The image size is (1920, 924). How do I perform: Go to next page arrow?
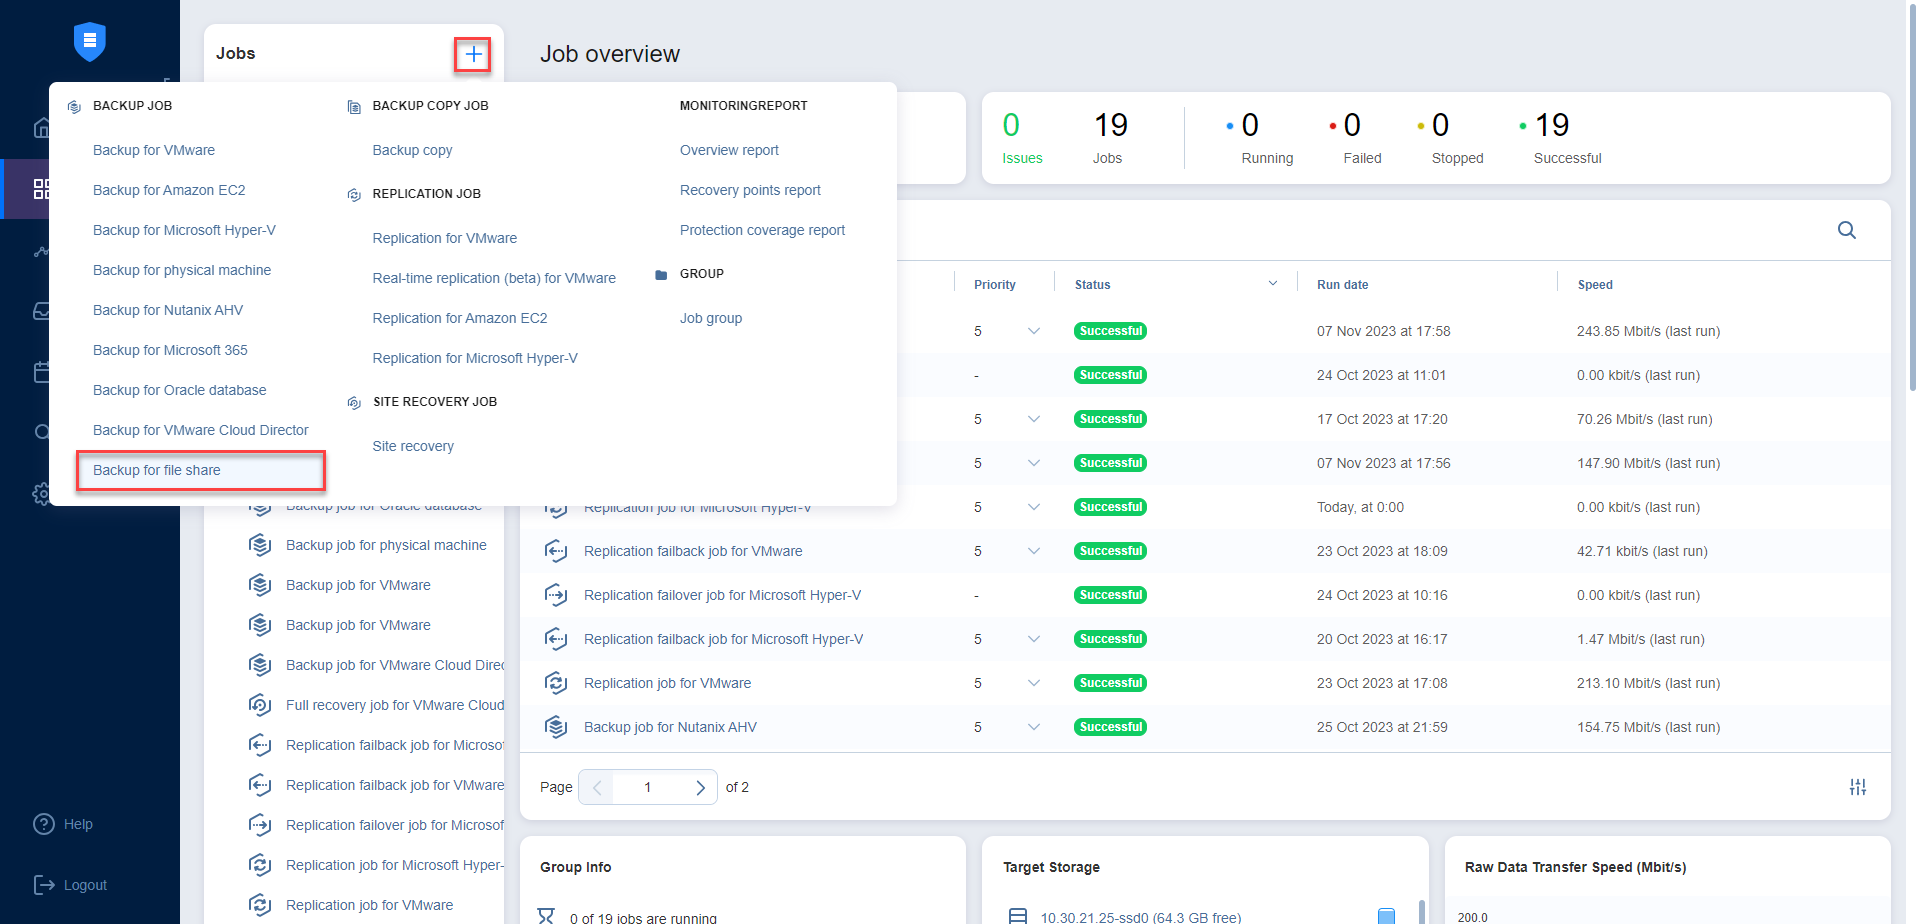click(x=700, y=787)
